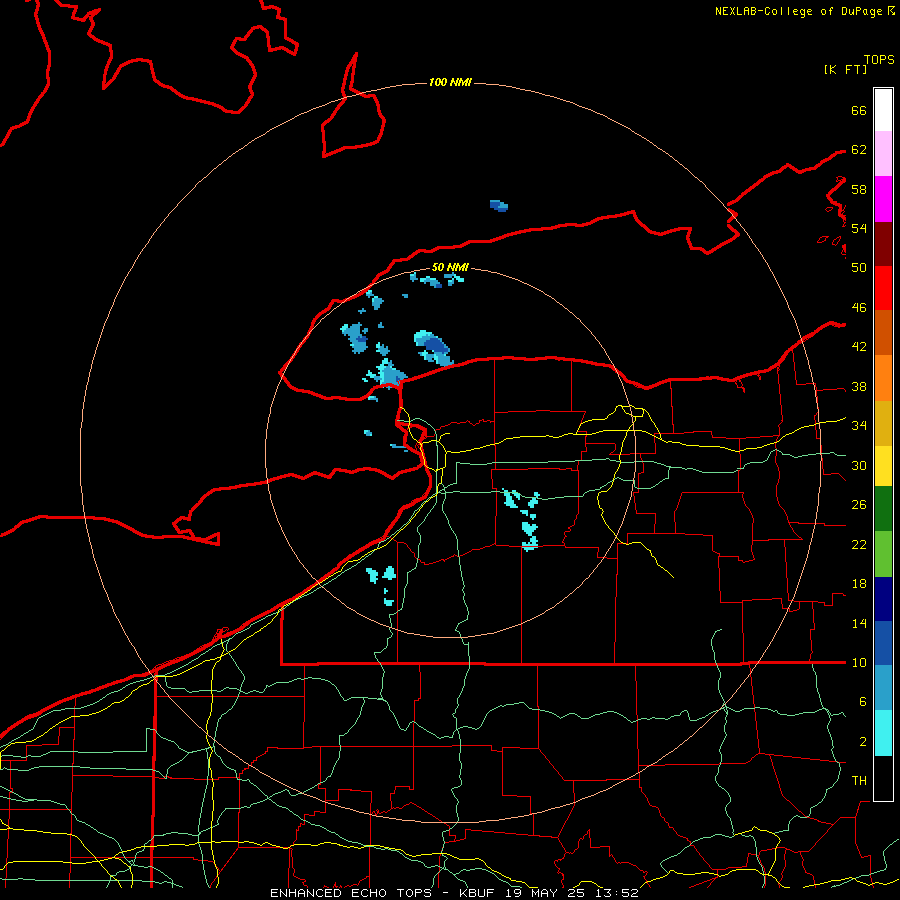Click the 22 legend value
Image resolution: width=900 pixels, height=900 pixels.
[x=859, y=544]
